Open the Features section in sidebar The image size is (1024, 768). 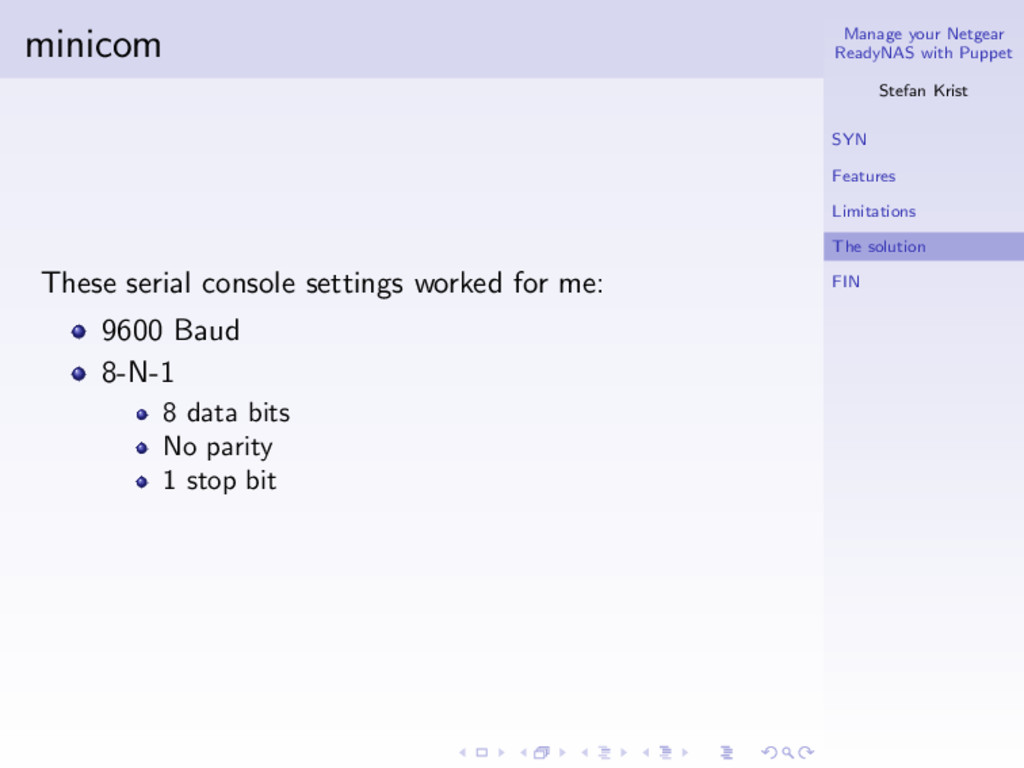coord(863,176)
